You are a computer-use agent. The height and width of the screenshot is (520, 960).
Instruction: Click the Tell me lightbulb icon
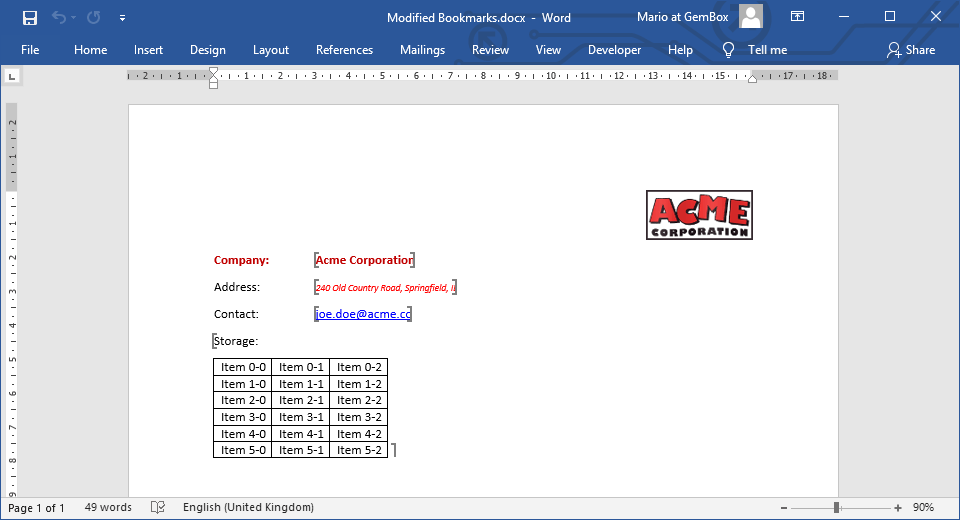729,50
